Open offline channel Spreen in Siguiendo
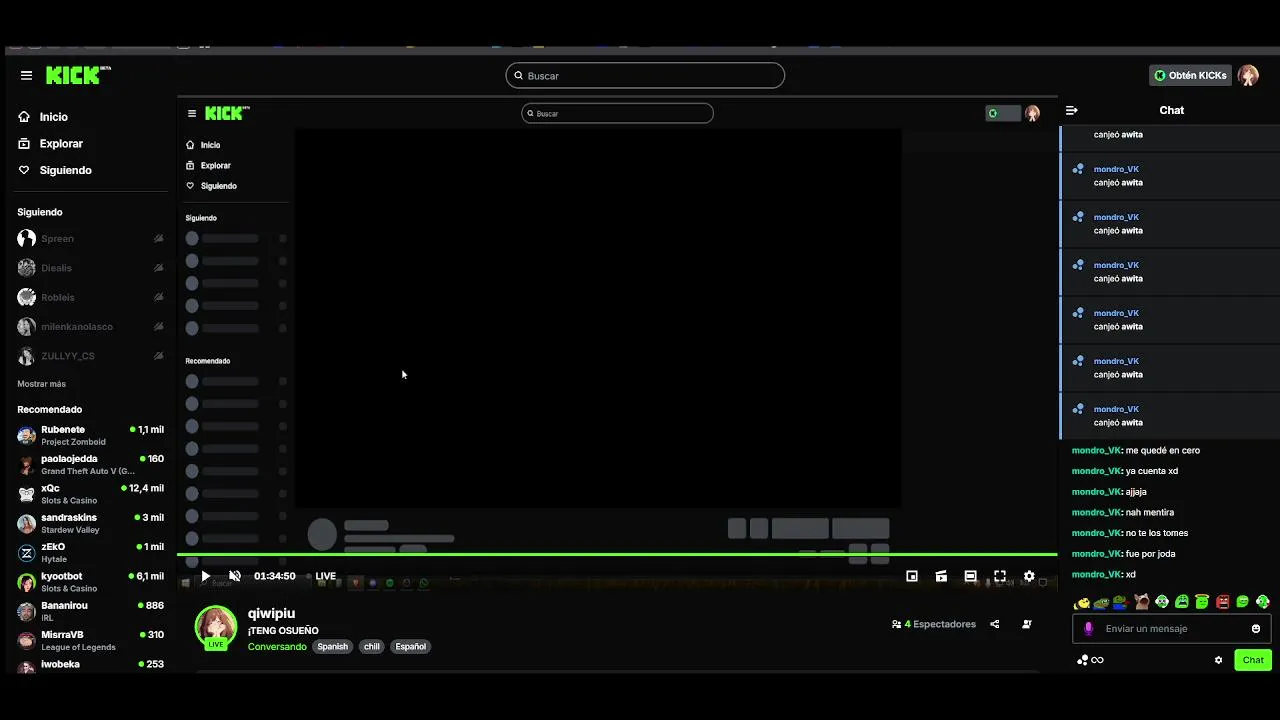Viewport: 1280px width, 720px height. 90,239
